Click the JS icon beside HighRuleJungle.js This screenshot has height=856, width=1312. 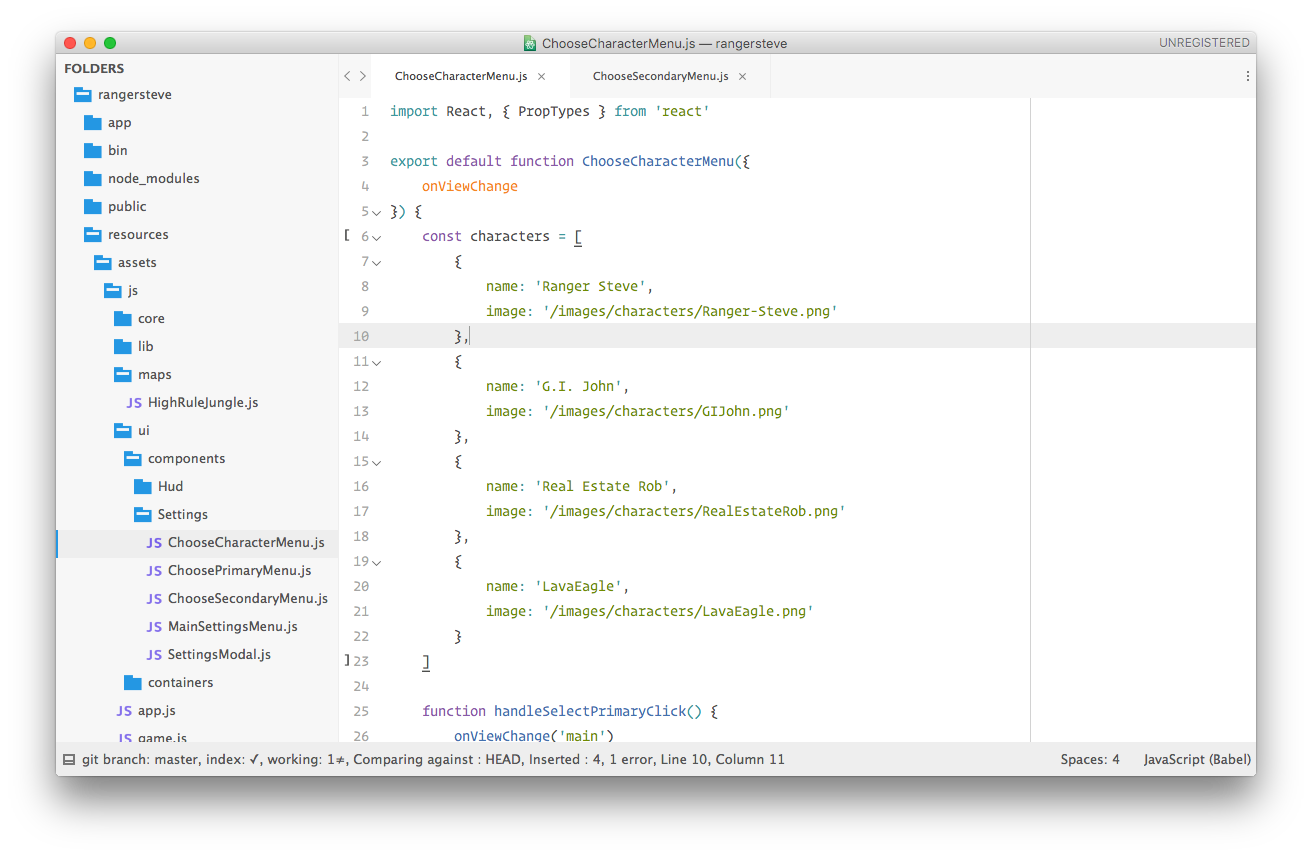(134, 403)
